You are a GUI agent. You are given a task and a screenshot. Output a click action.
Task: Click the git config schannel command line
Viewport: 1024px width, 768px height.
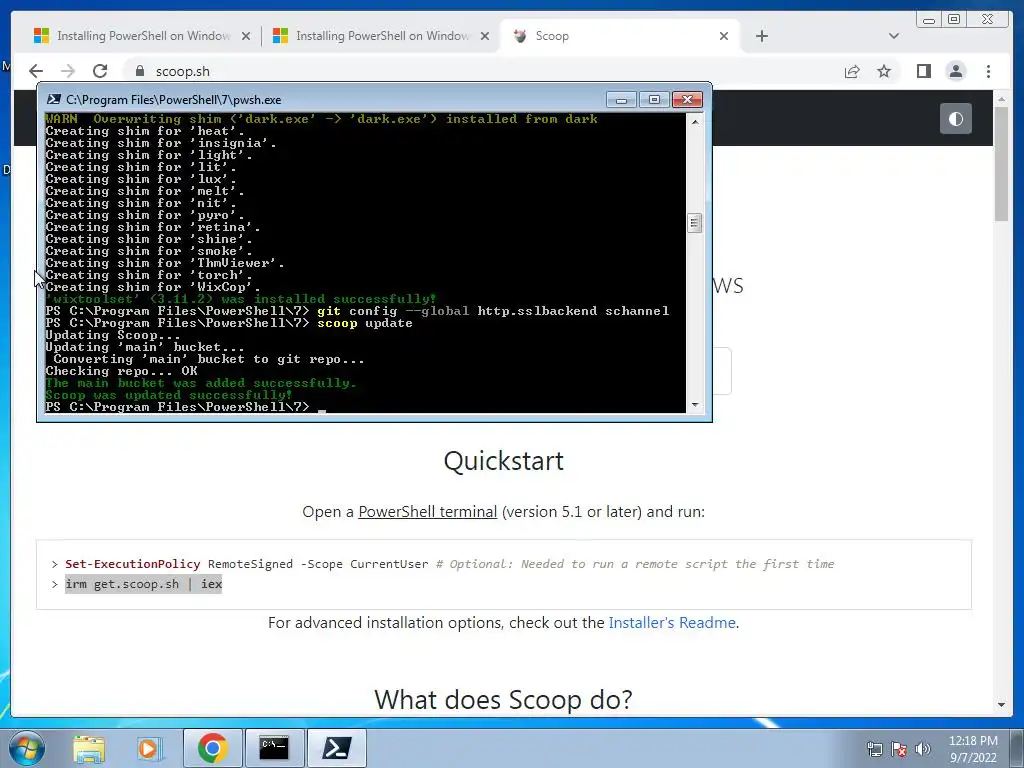click(x=357, y=311)
